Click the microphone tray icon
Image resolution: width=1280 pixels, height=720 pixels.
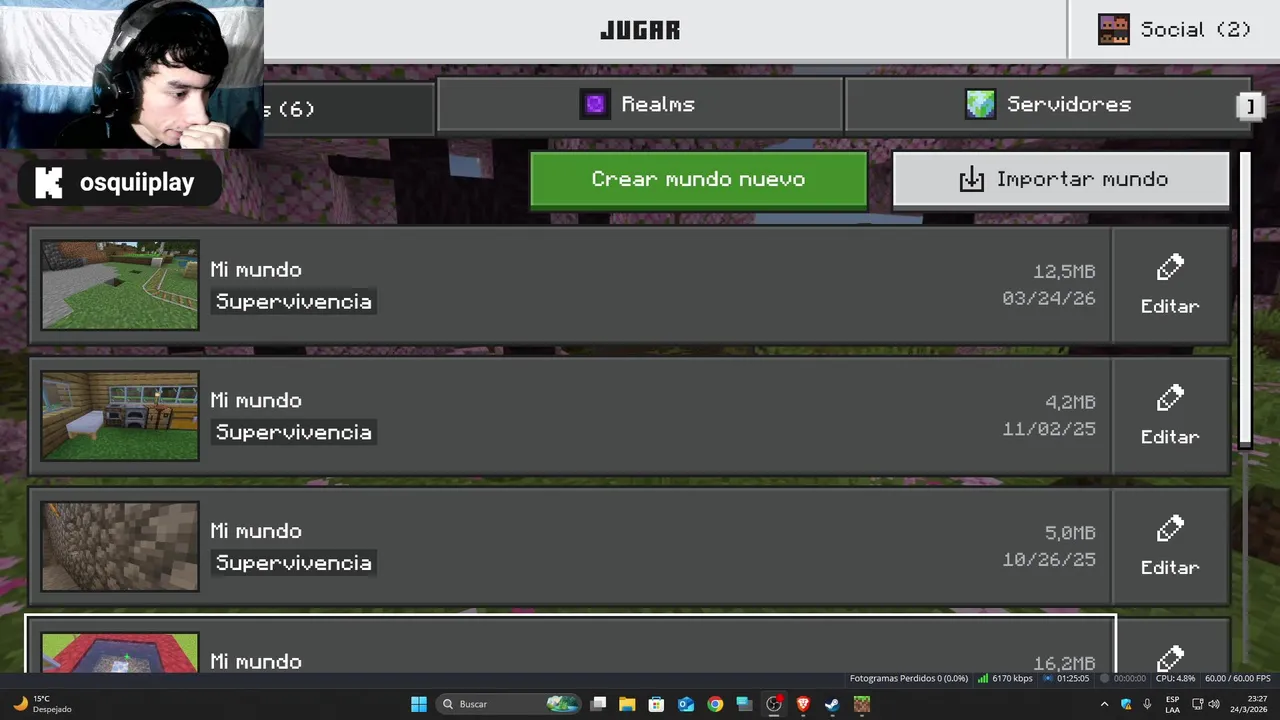(x=1147, y=704)
